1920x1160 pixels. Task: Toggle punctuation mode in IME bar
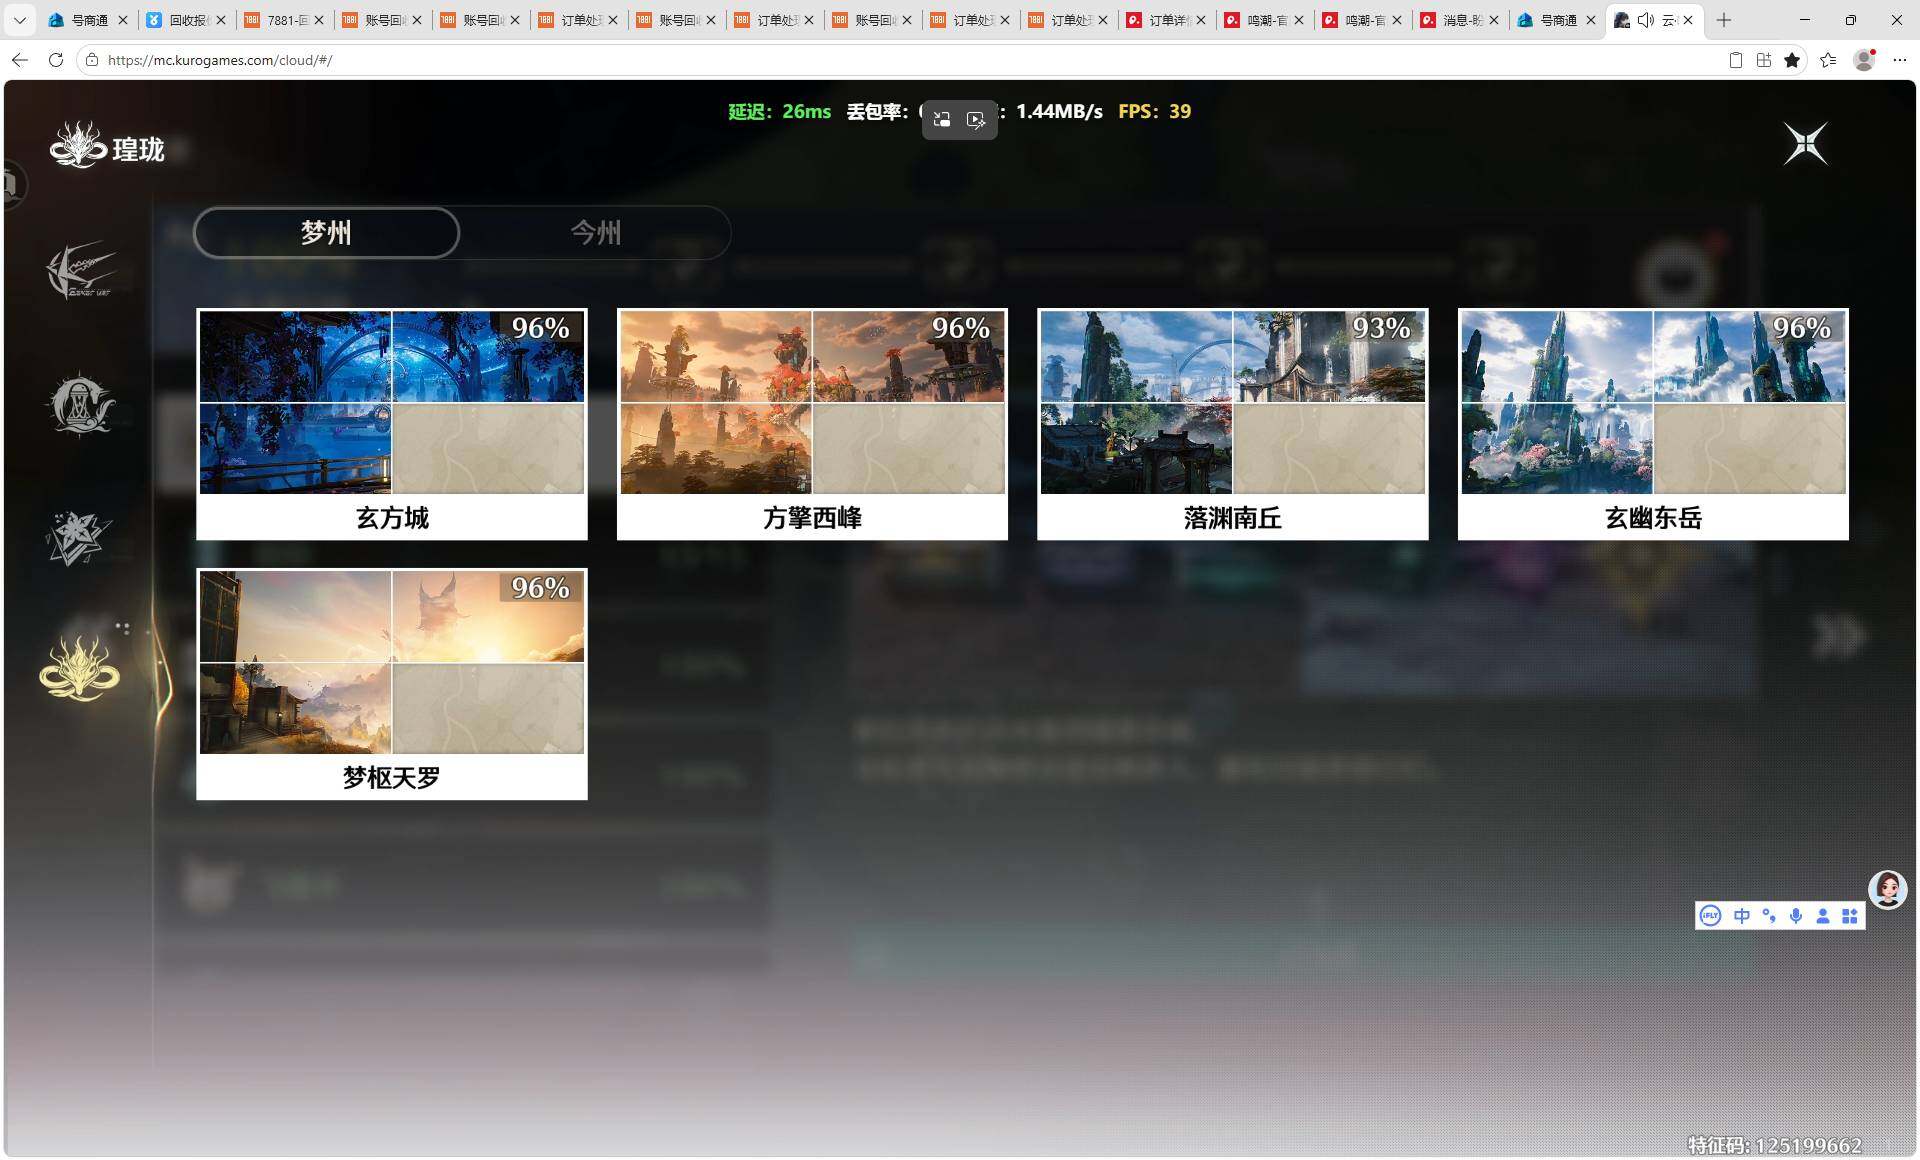tap(1769, 916)
